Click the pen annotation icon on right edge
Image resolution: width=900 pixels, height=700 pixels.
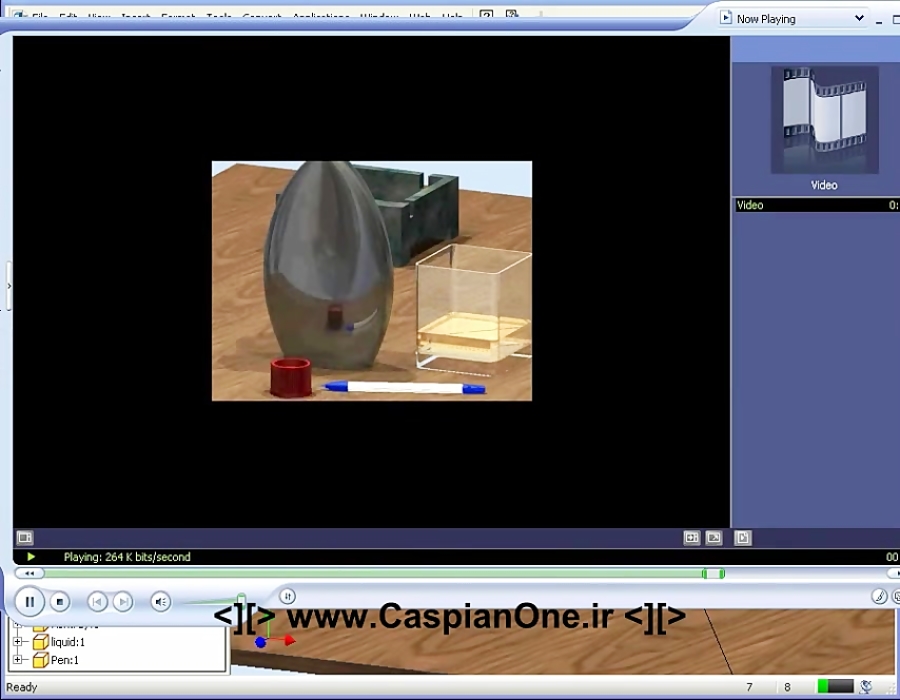pyautogui.click(x=877, y=597)
